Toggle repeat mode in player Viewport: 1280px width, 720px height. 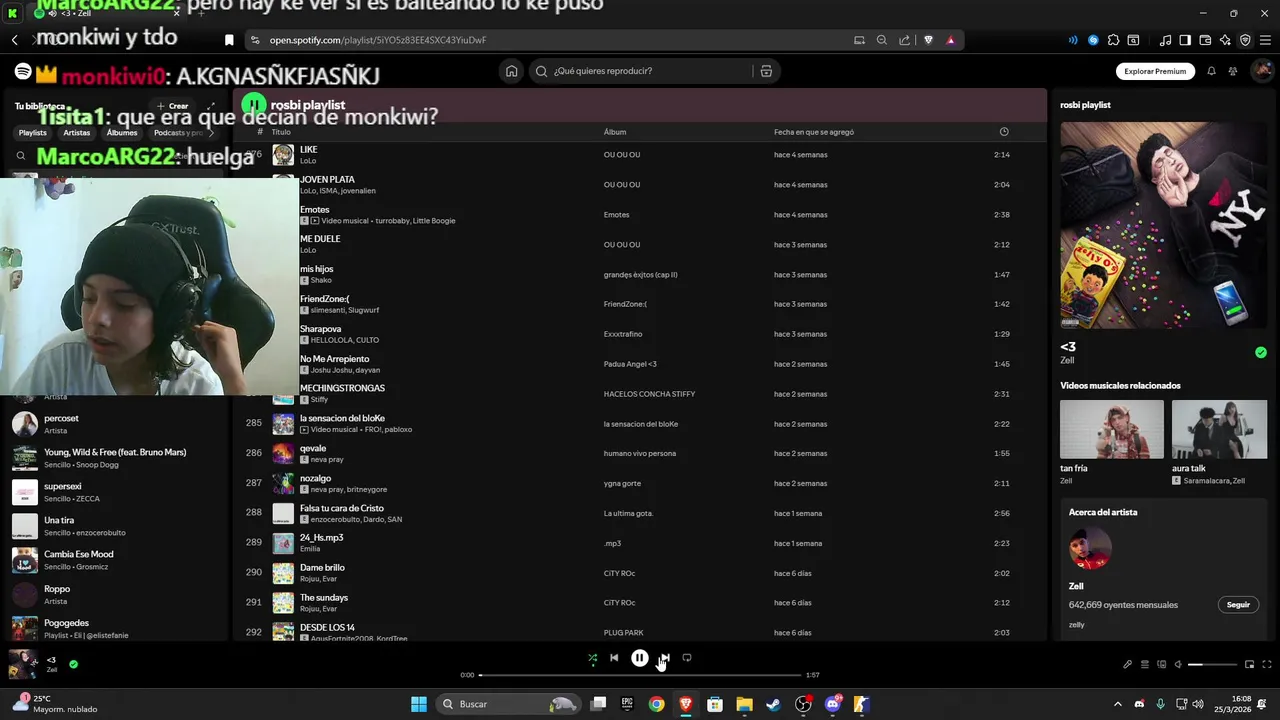coord(687,658)
